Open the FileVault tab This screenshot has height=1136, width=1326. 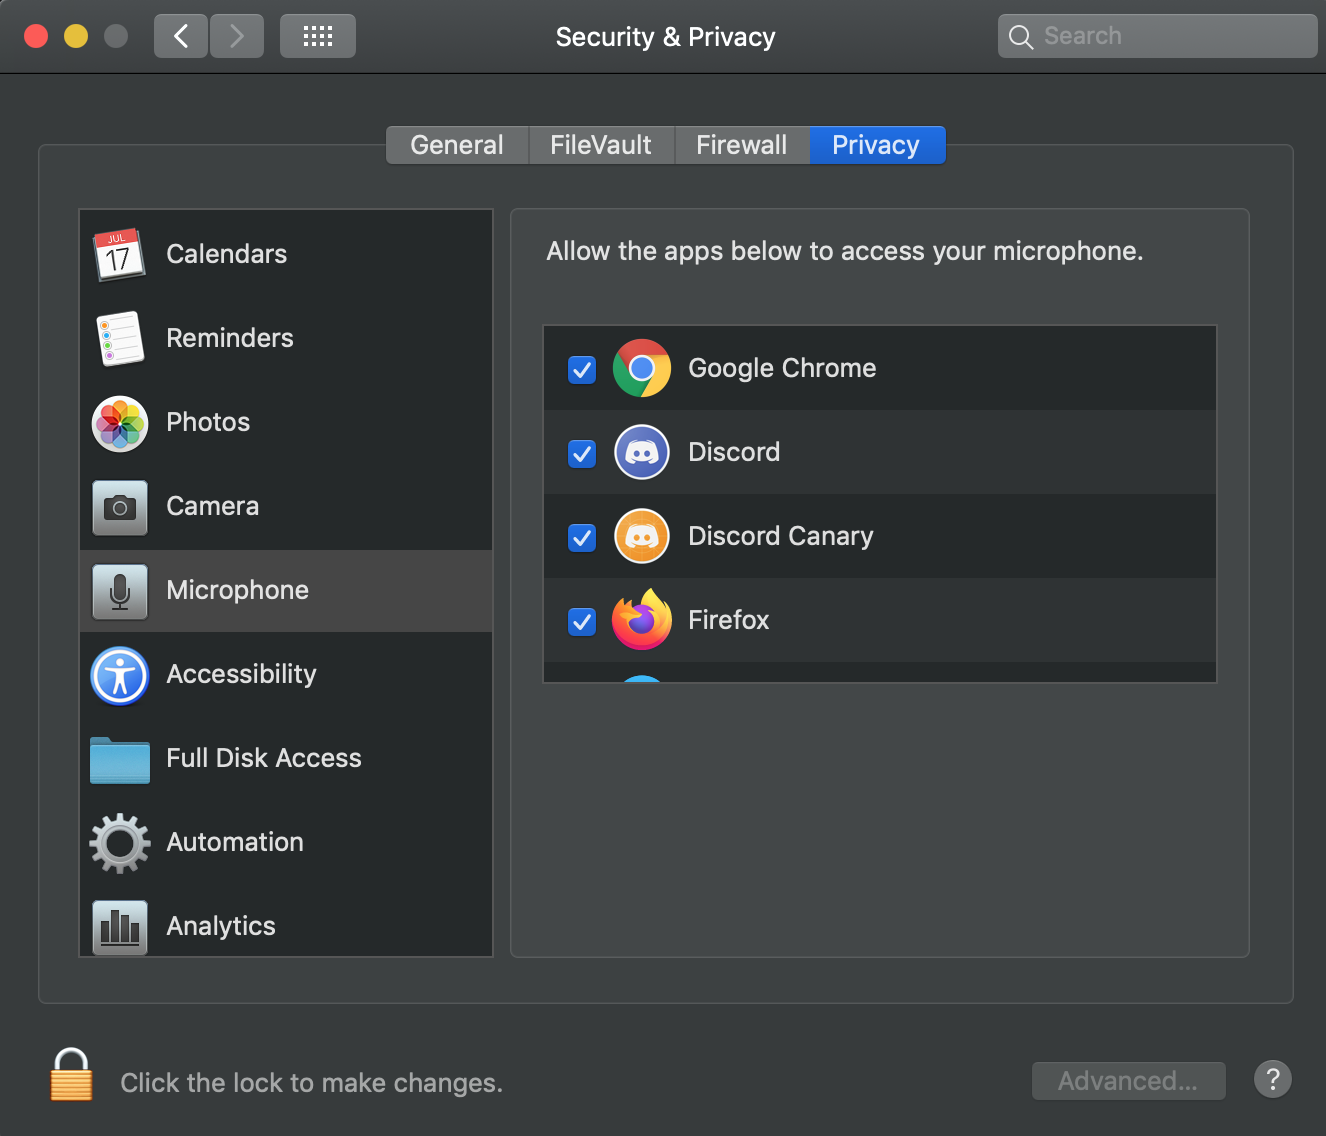[x=601, y=145]
